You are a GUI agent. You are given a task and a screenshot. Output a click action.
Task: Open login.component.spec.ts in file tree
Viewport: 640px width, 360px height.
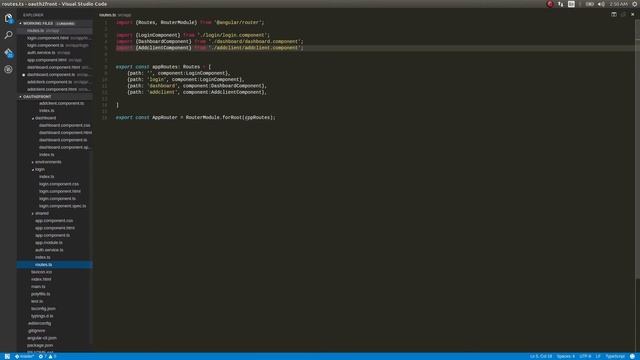point(62,206)
